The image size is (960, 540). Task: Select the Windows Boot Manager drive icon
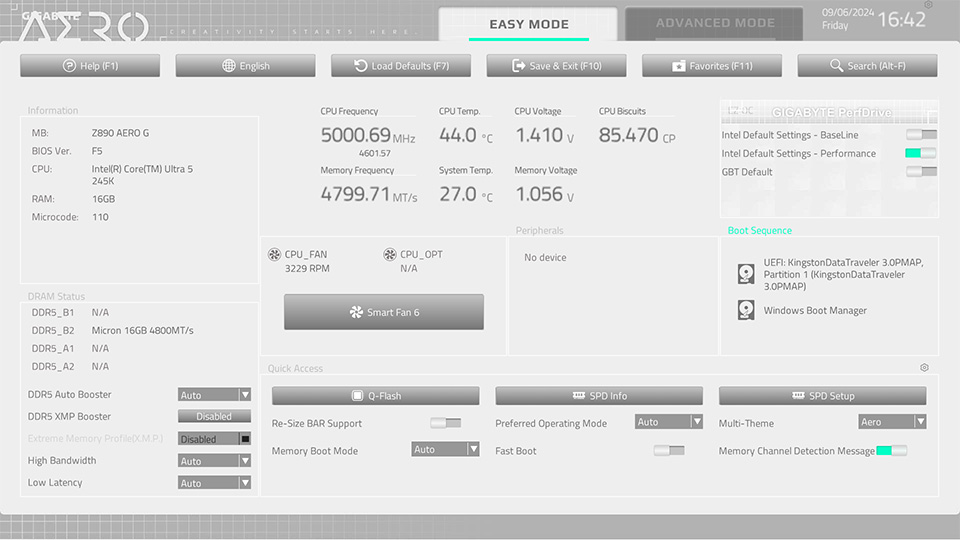coord(746,310)
